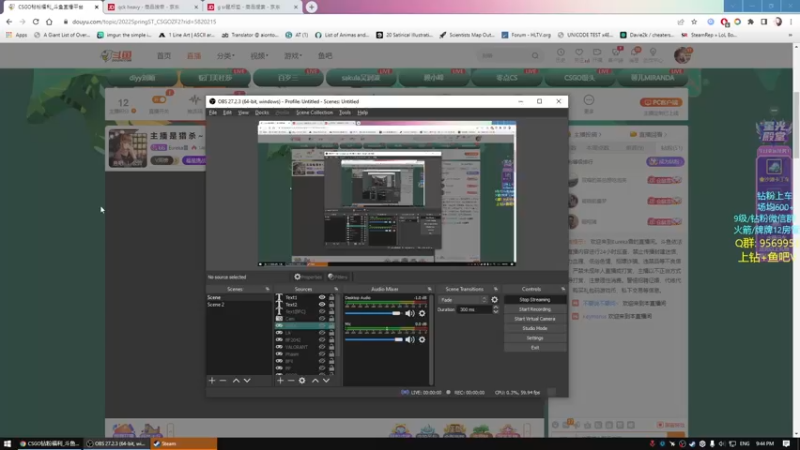
Task: Open OBS File menu
Action: [x=213, y=112]
